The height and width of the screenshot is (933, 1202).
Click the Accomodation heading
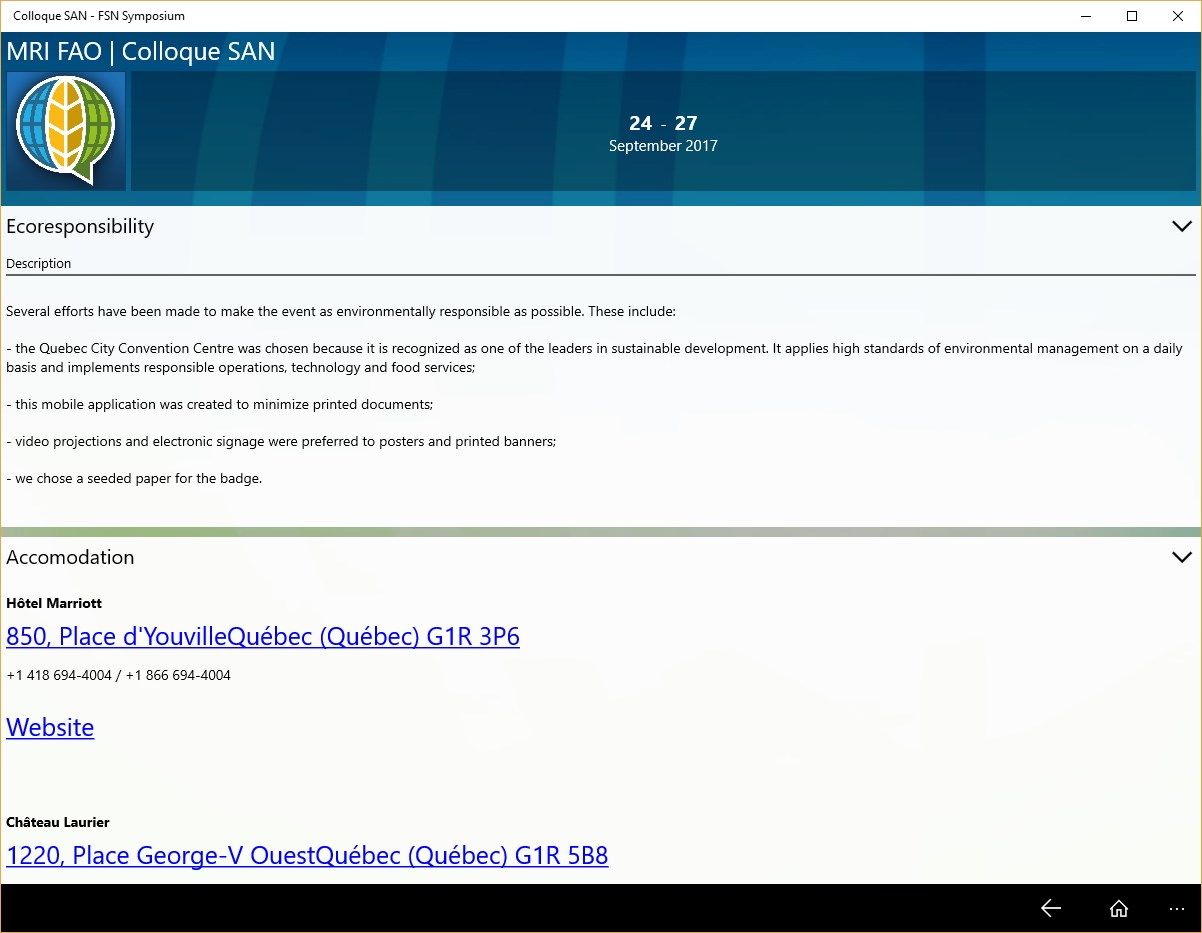click(x=70, y=557)
